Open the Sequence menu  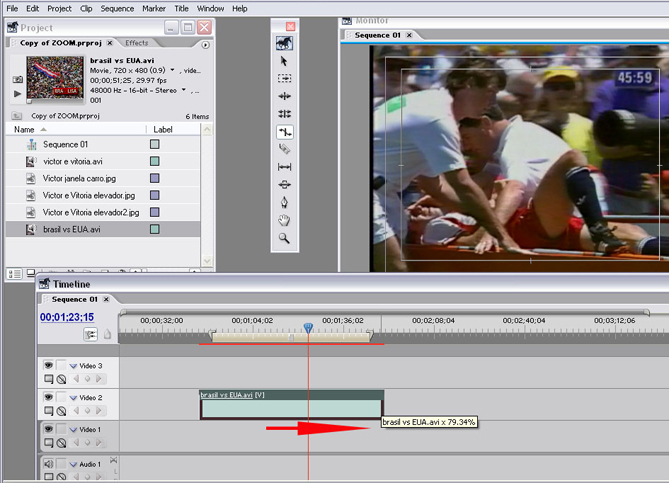117,8
